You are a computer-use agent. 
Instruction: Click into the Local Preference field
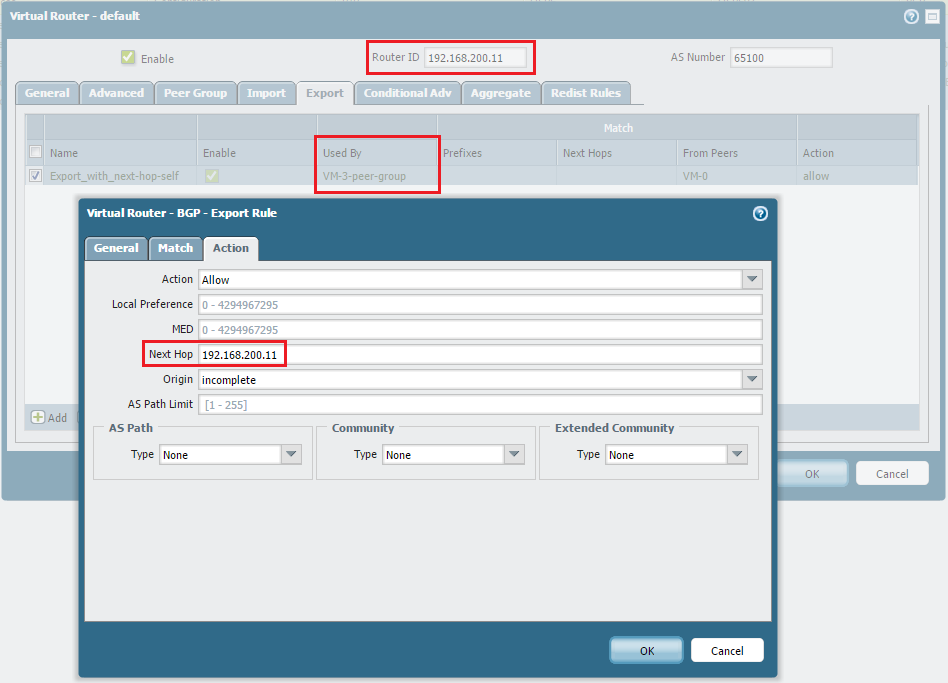480,305
